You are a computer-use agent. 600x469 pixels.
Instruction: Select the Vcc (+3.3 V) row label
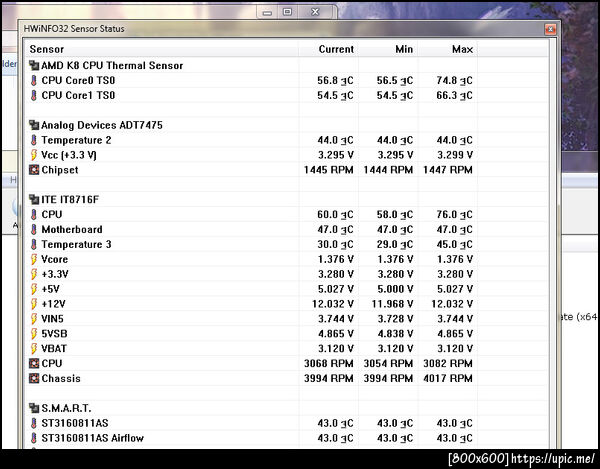coord(69,155)
